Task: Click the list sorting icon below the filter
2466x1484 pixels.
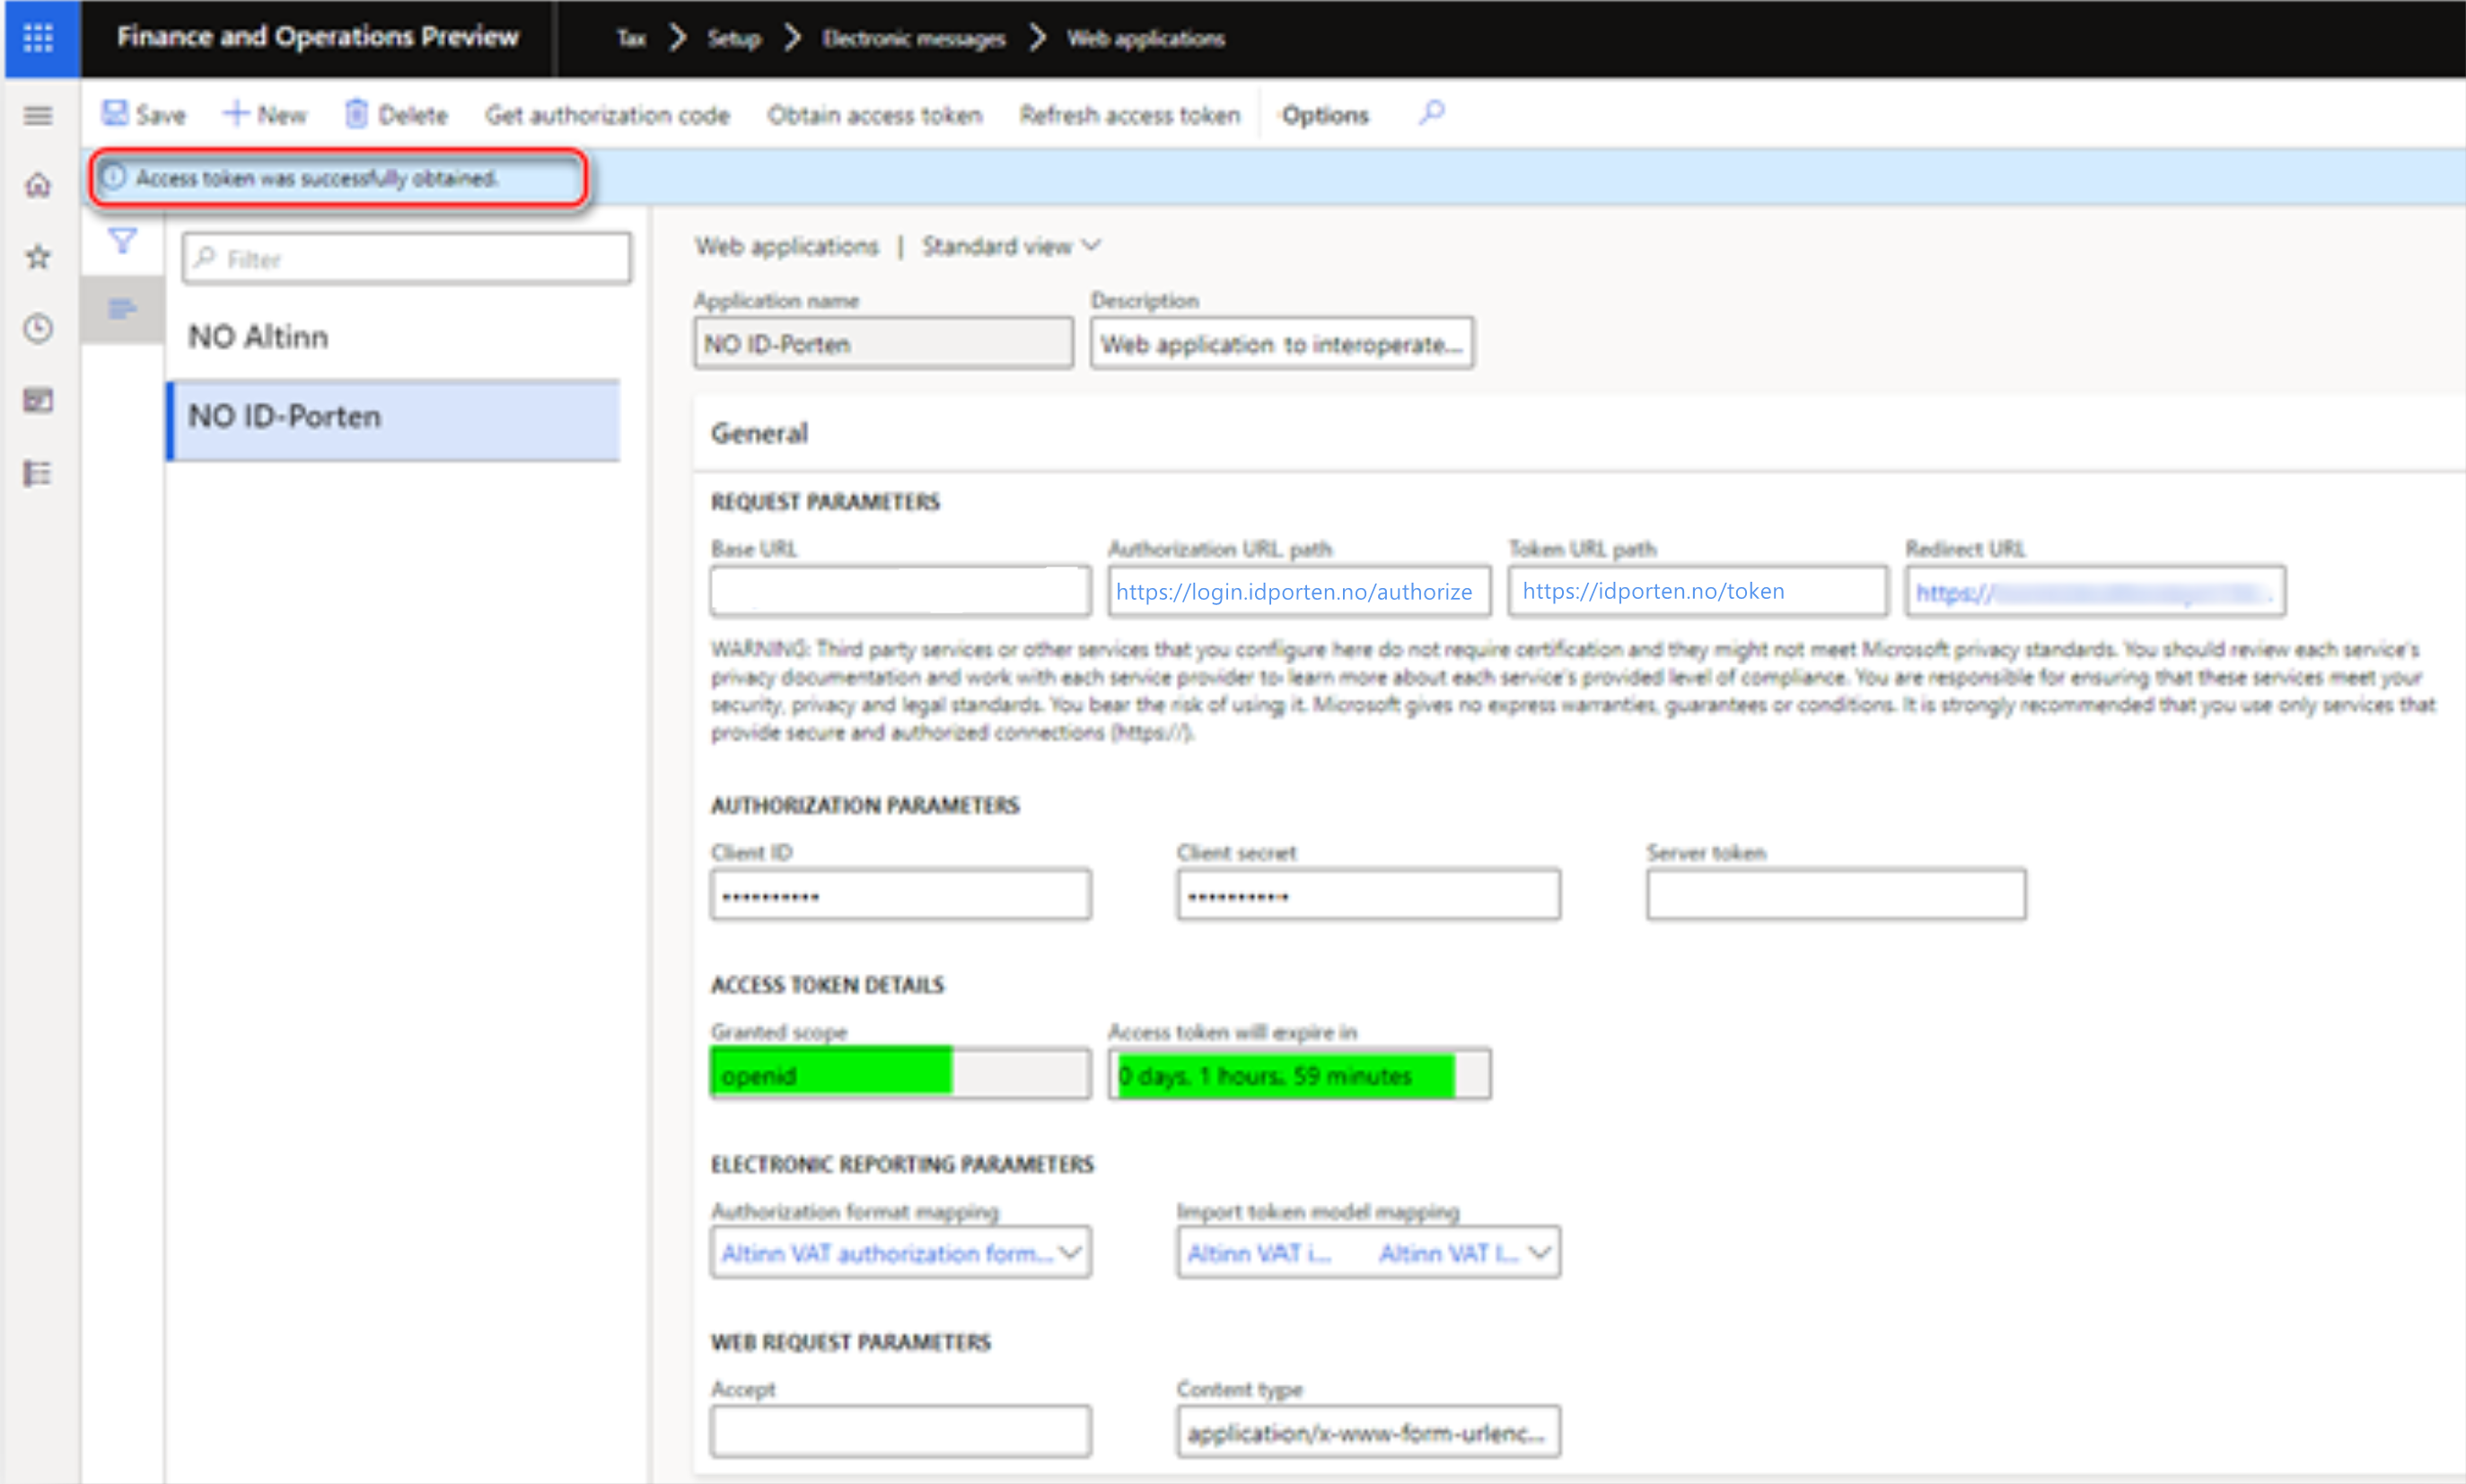Action: click(121, 308)
